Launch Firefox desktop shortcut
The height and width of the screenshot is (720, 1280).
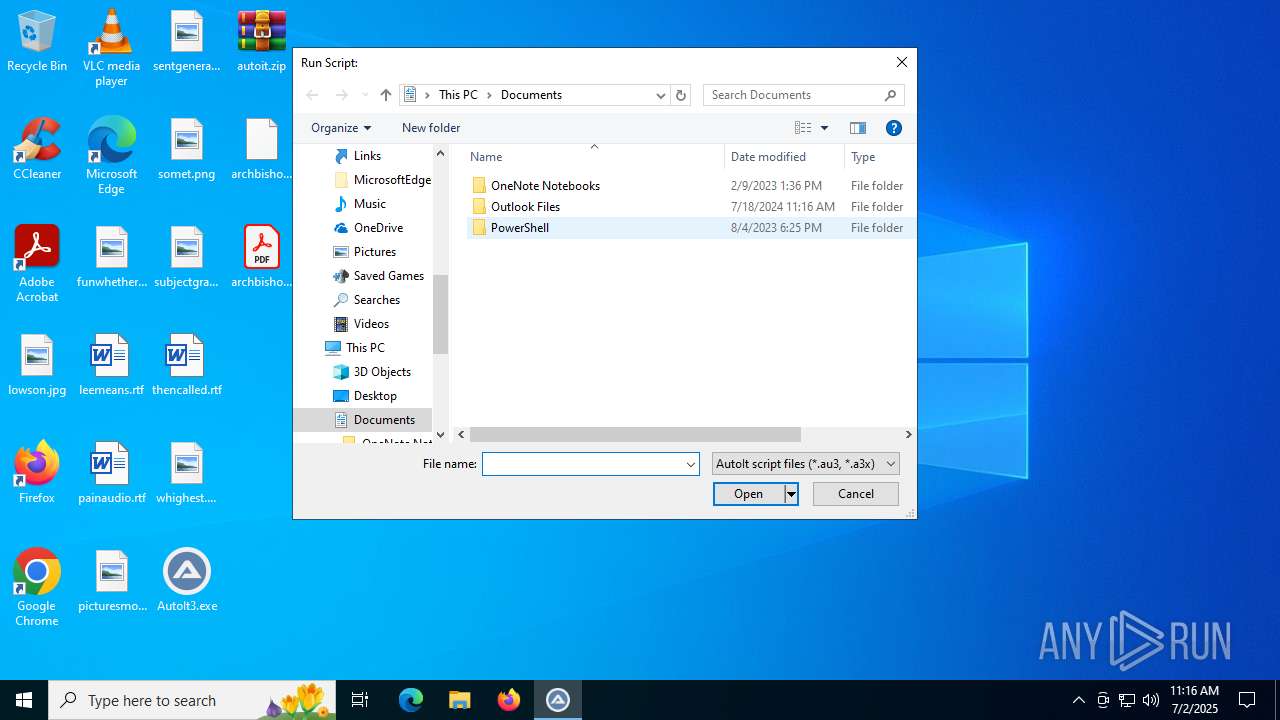click(x=37, y=473)
